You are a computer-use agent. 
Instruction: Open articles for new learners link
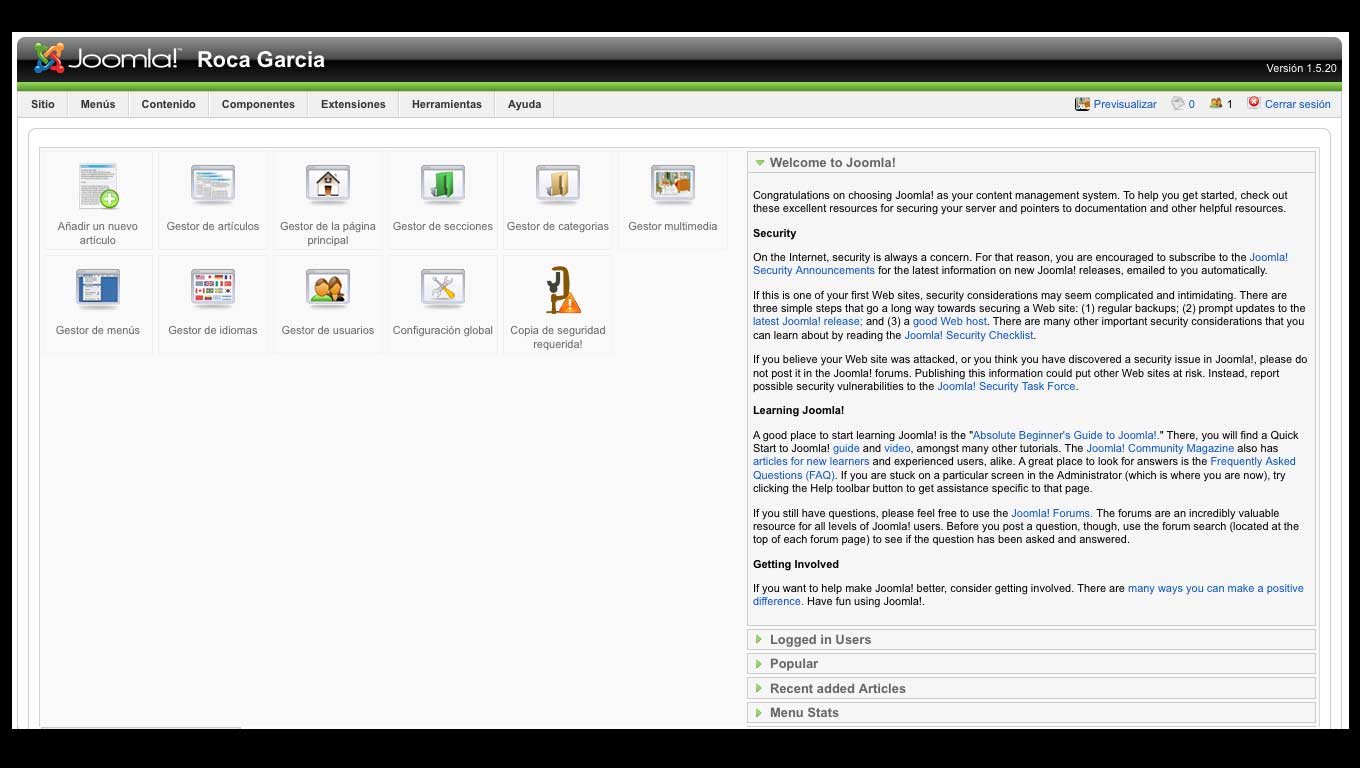tap(811, 462)
